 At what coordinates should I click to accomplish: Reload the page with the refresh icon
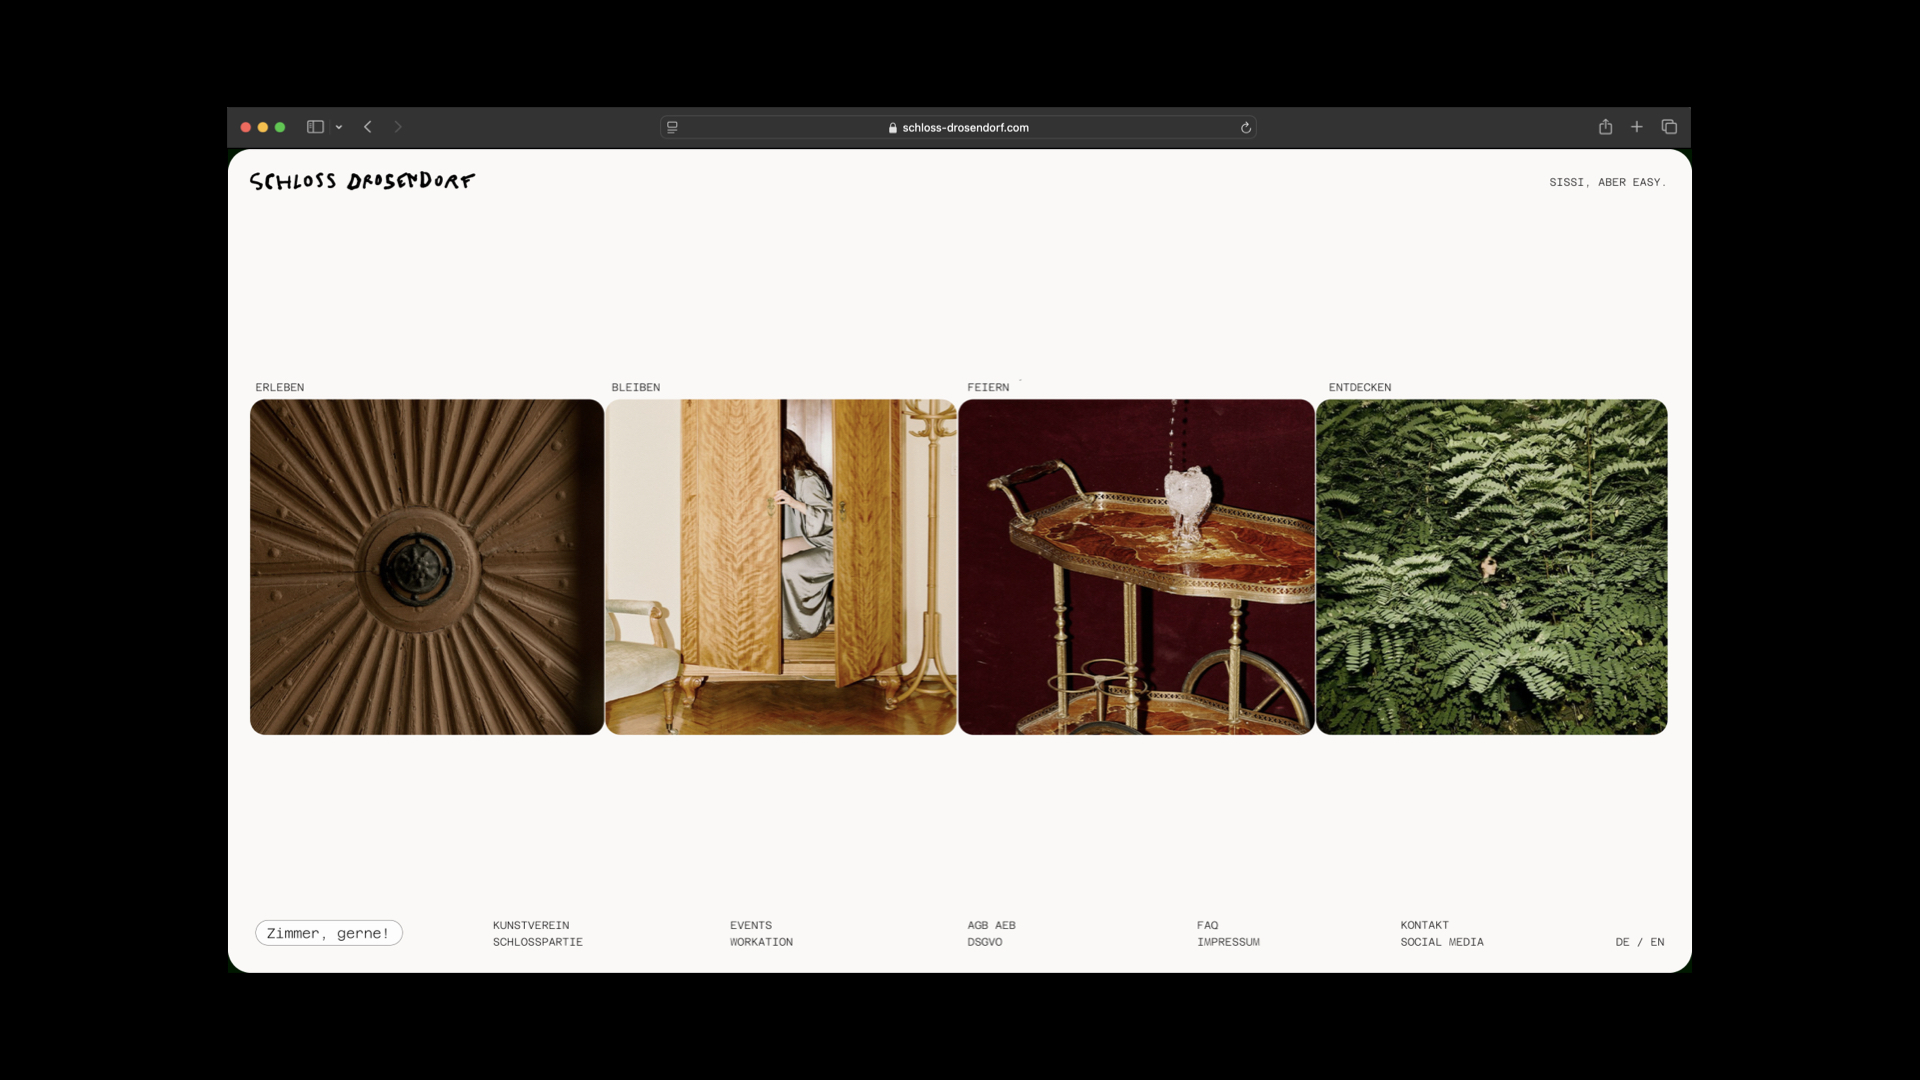(x=1246, y=127)
